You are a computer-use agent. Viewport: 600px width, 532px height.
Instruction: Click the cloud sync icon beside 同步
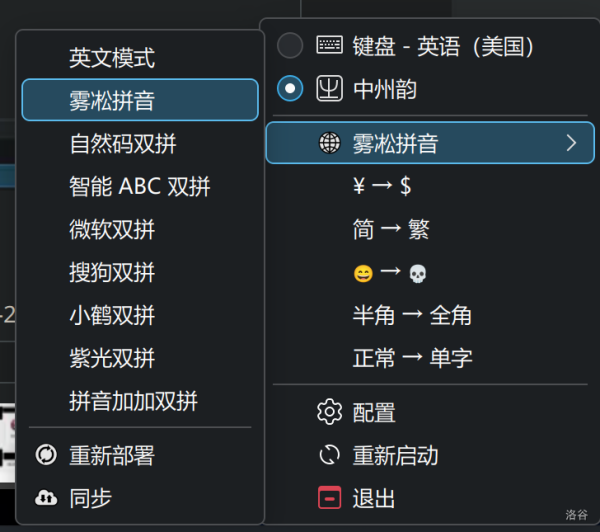[46, 498]
